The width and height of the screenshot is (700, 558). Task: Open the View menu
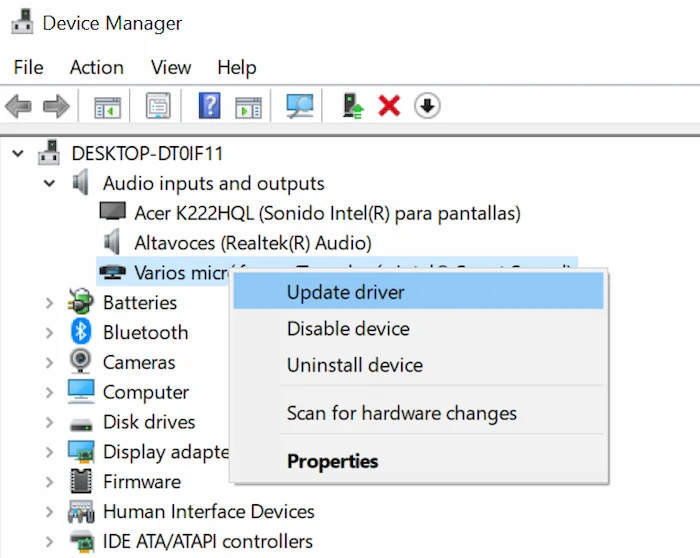pos(171,67)
